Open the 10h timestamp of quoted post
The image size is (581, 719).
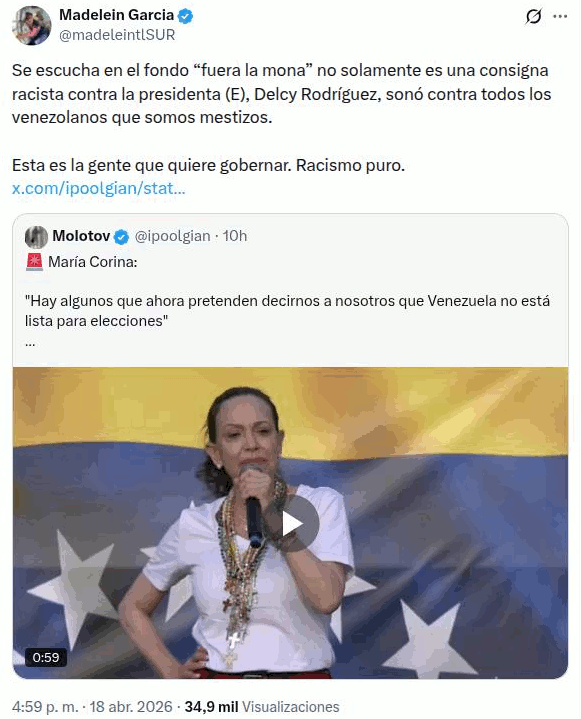(x=235, y=236)
